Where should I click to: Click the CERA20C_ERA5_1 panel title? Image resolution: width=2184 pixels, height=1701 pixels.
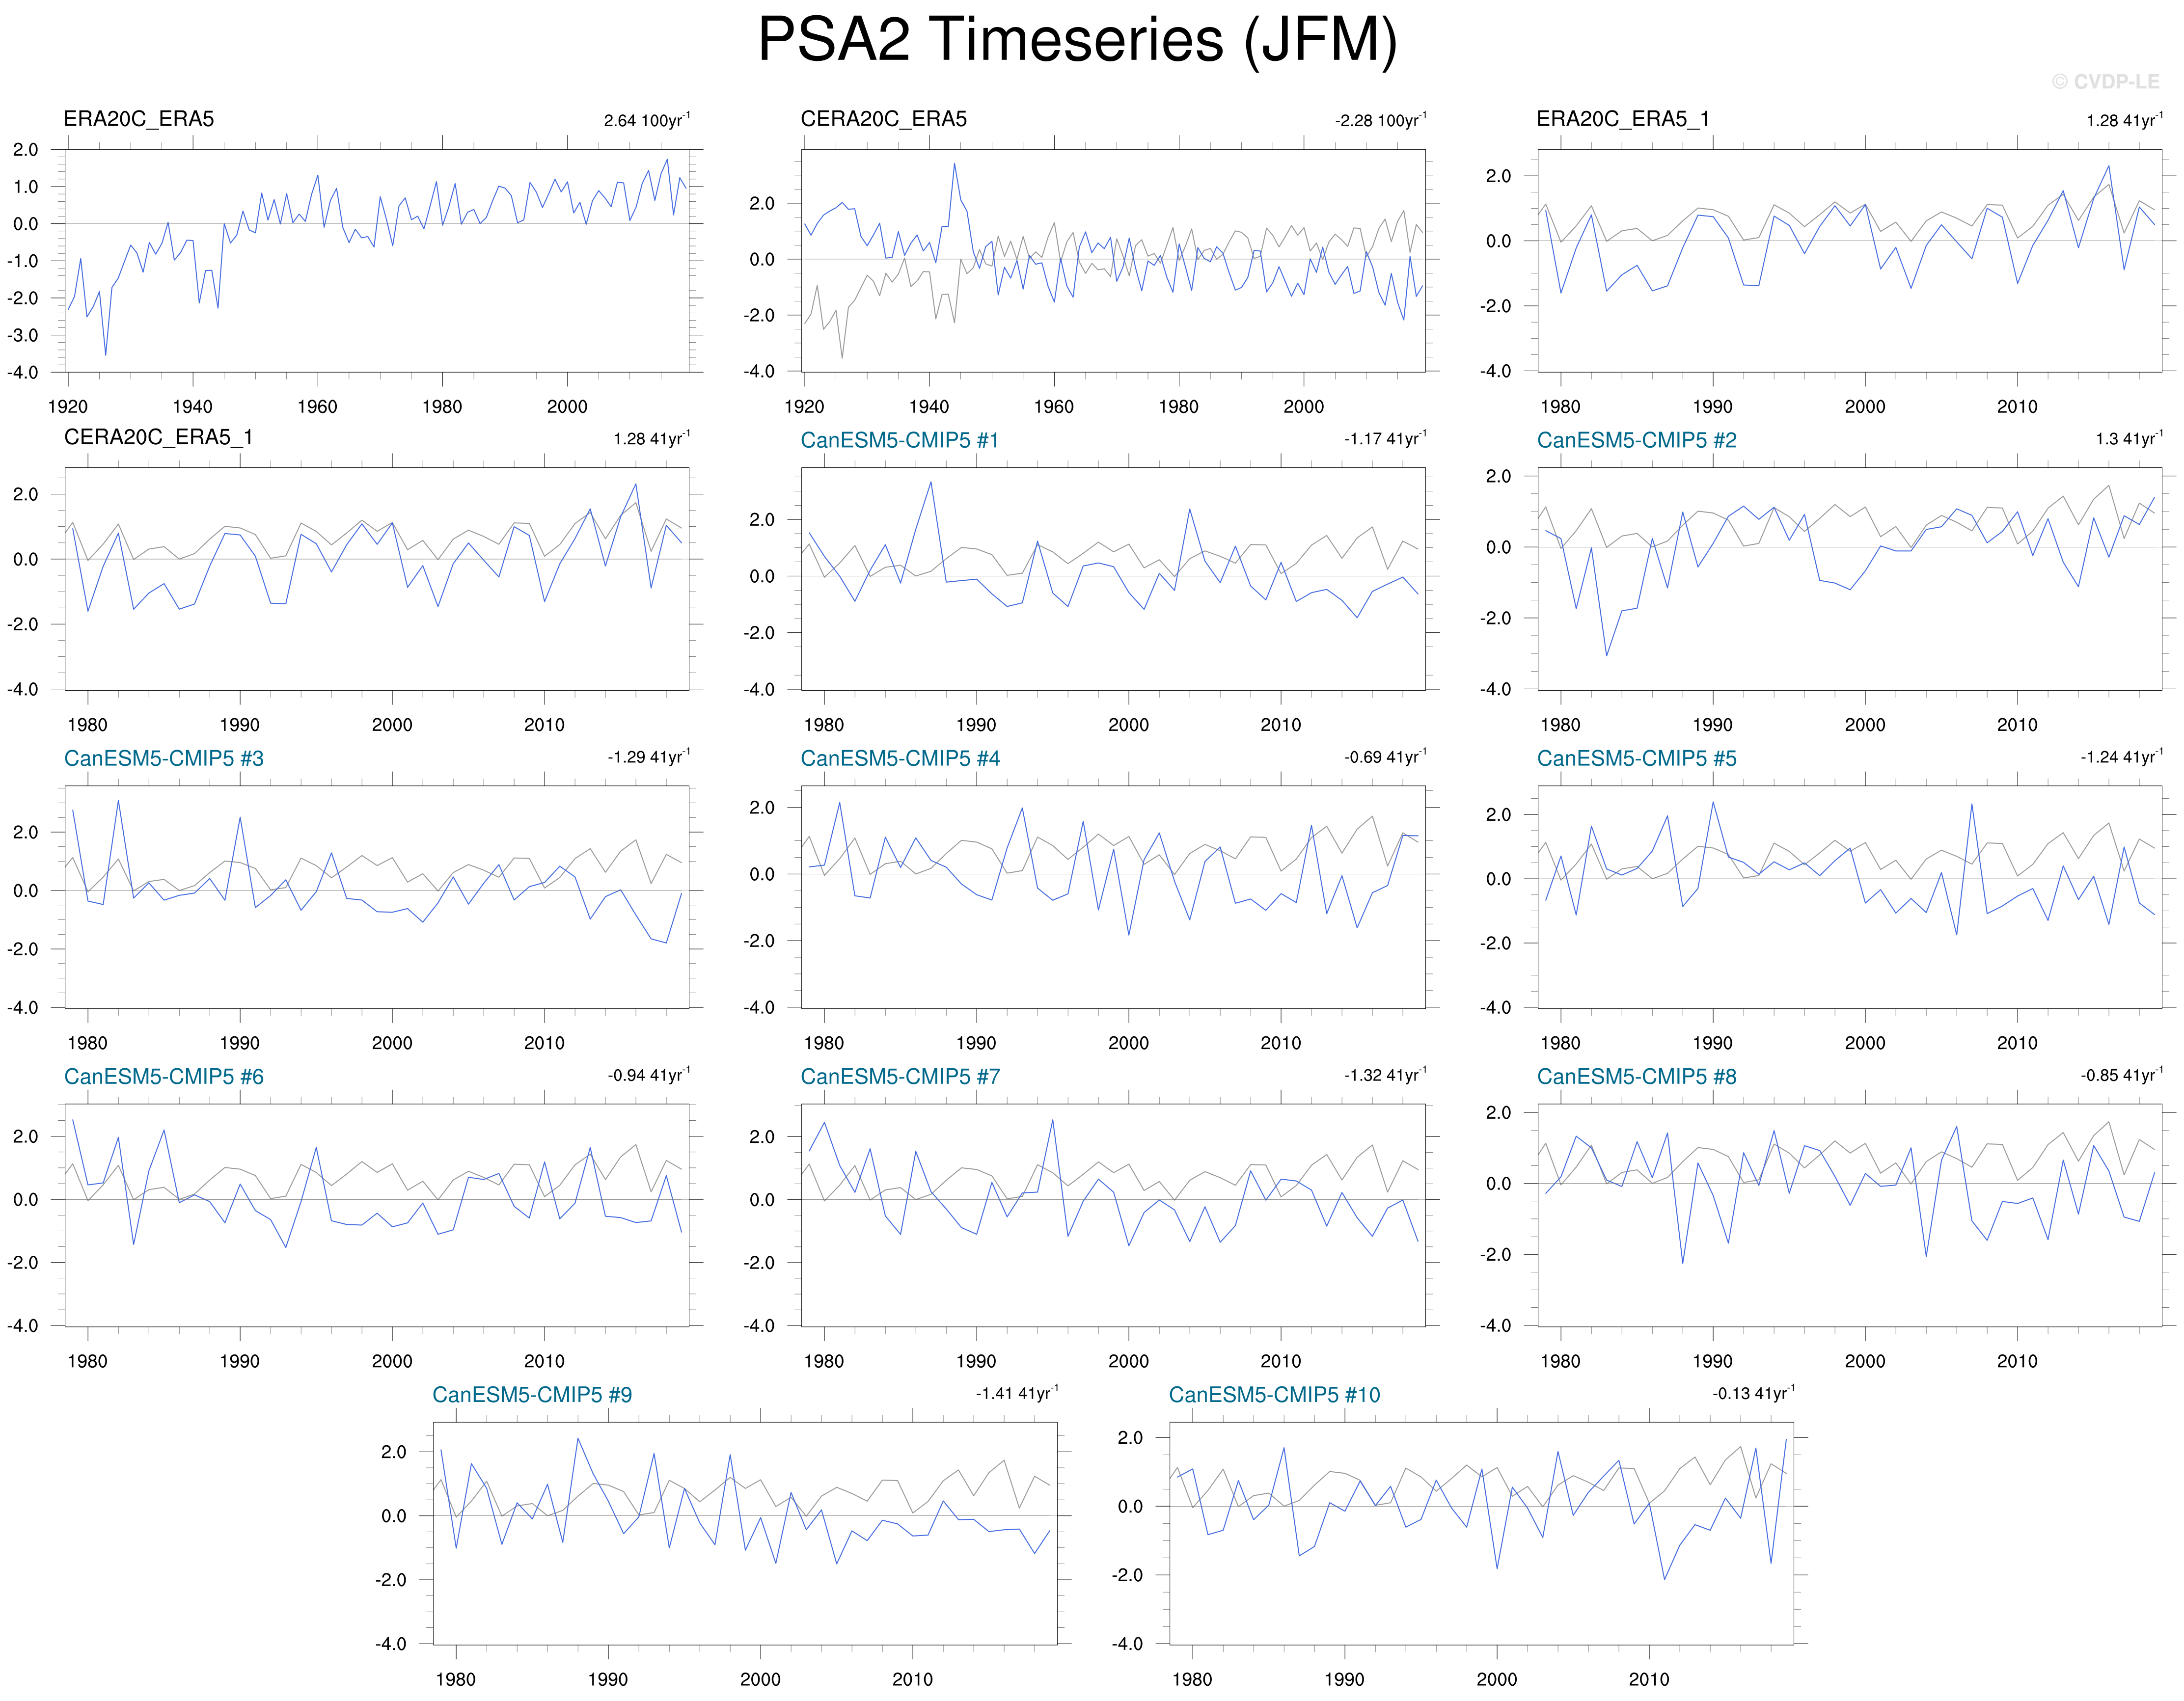(x=158, y=437)
